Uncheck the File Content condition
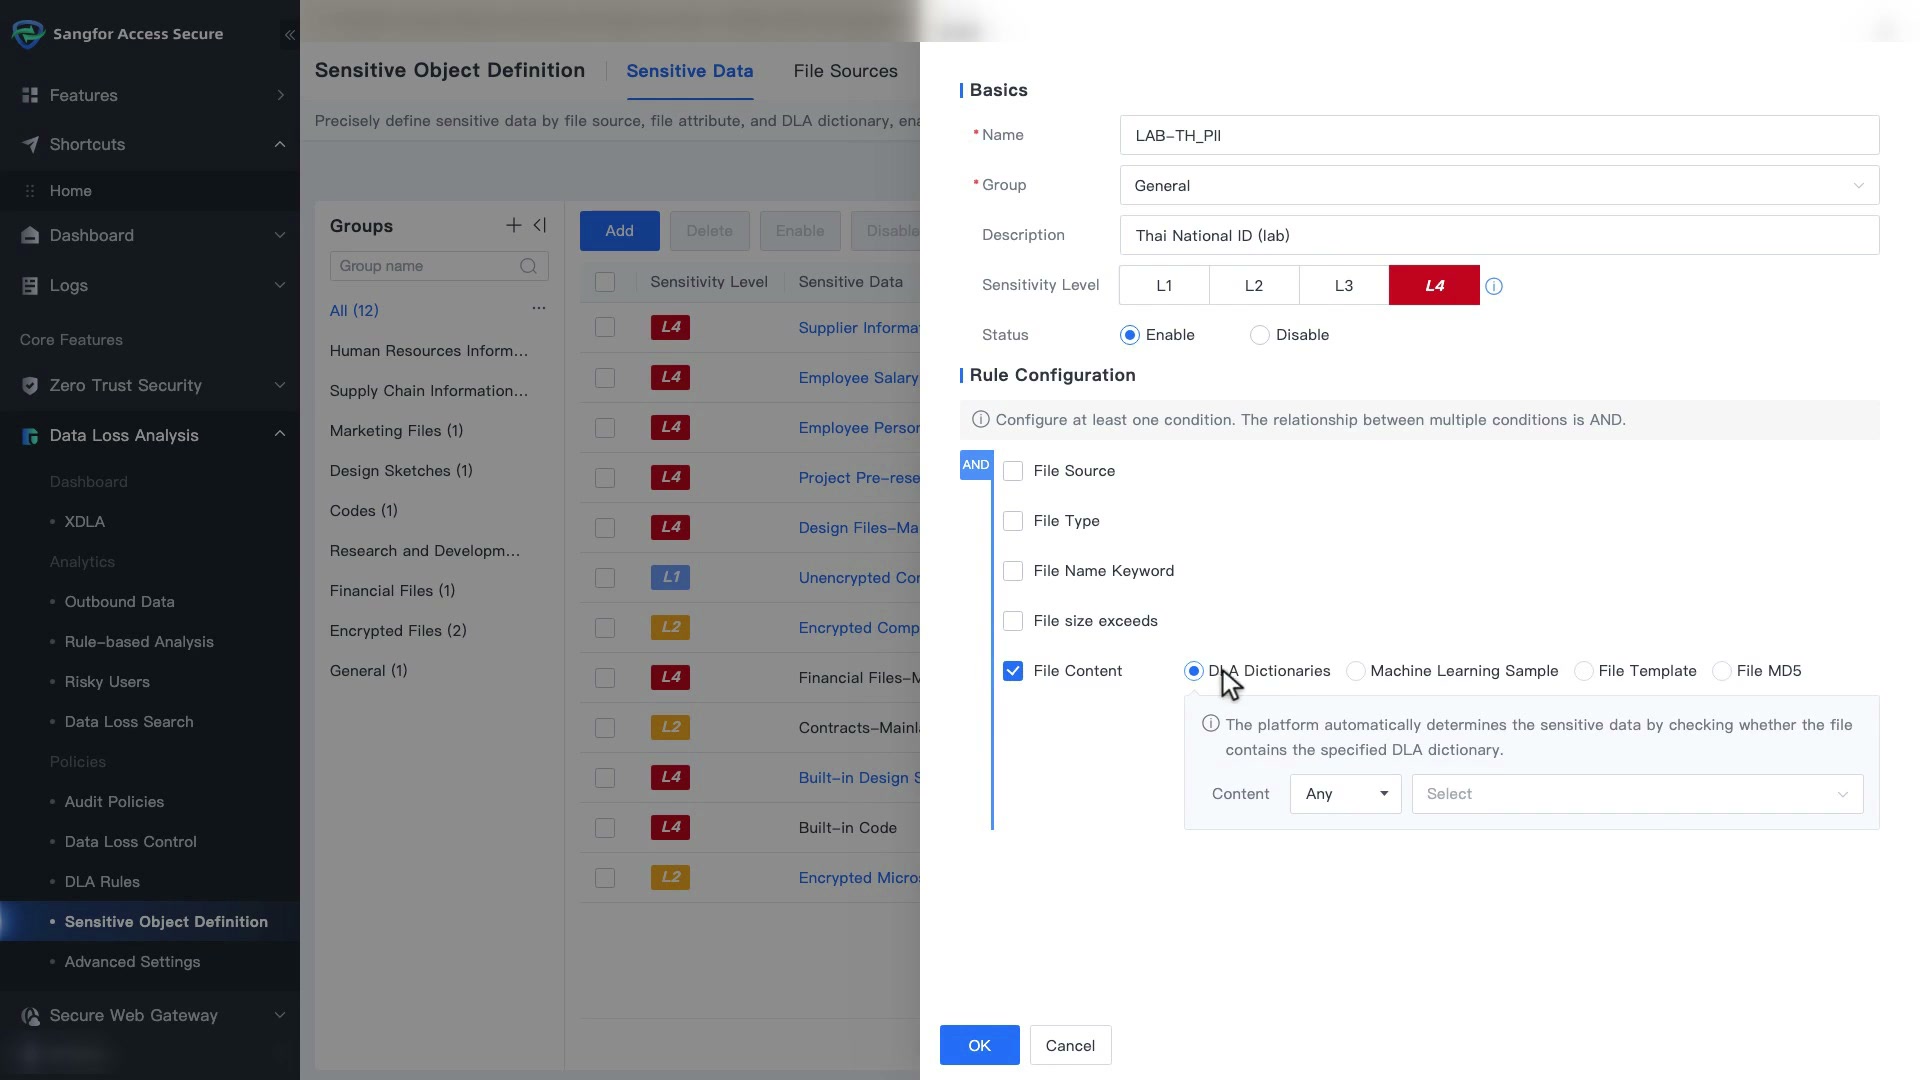Screen dimensions: 1920x1080 [1013, 671]
